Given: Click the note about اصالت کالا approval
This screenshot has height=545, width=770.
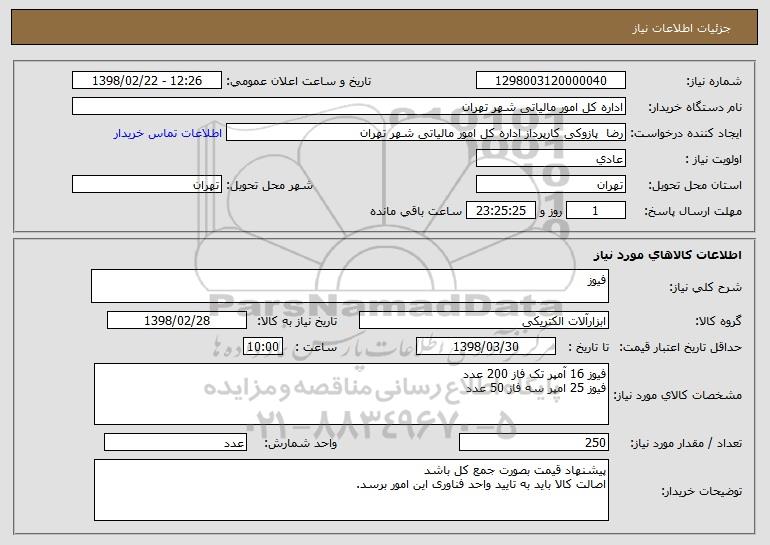Looking at the screenshot, I should point(481,485).
